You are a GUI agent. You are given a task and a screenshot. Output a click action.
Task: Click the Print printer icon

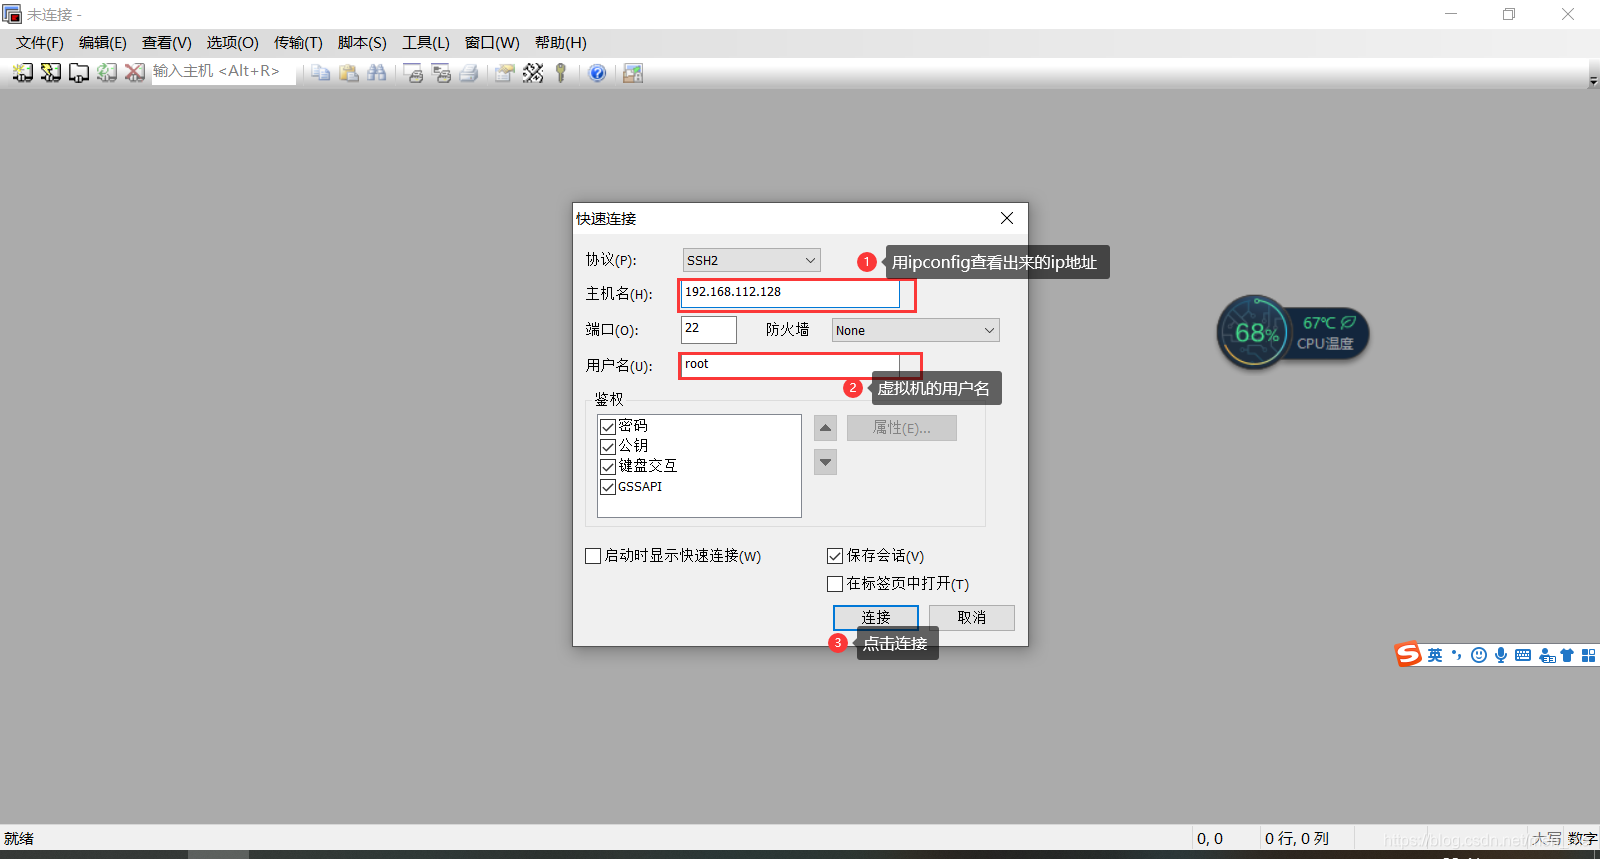pos(469,73)
